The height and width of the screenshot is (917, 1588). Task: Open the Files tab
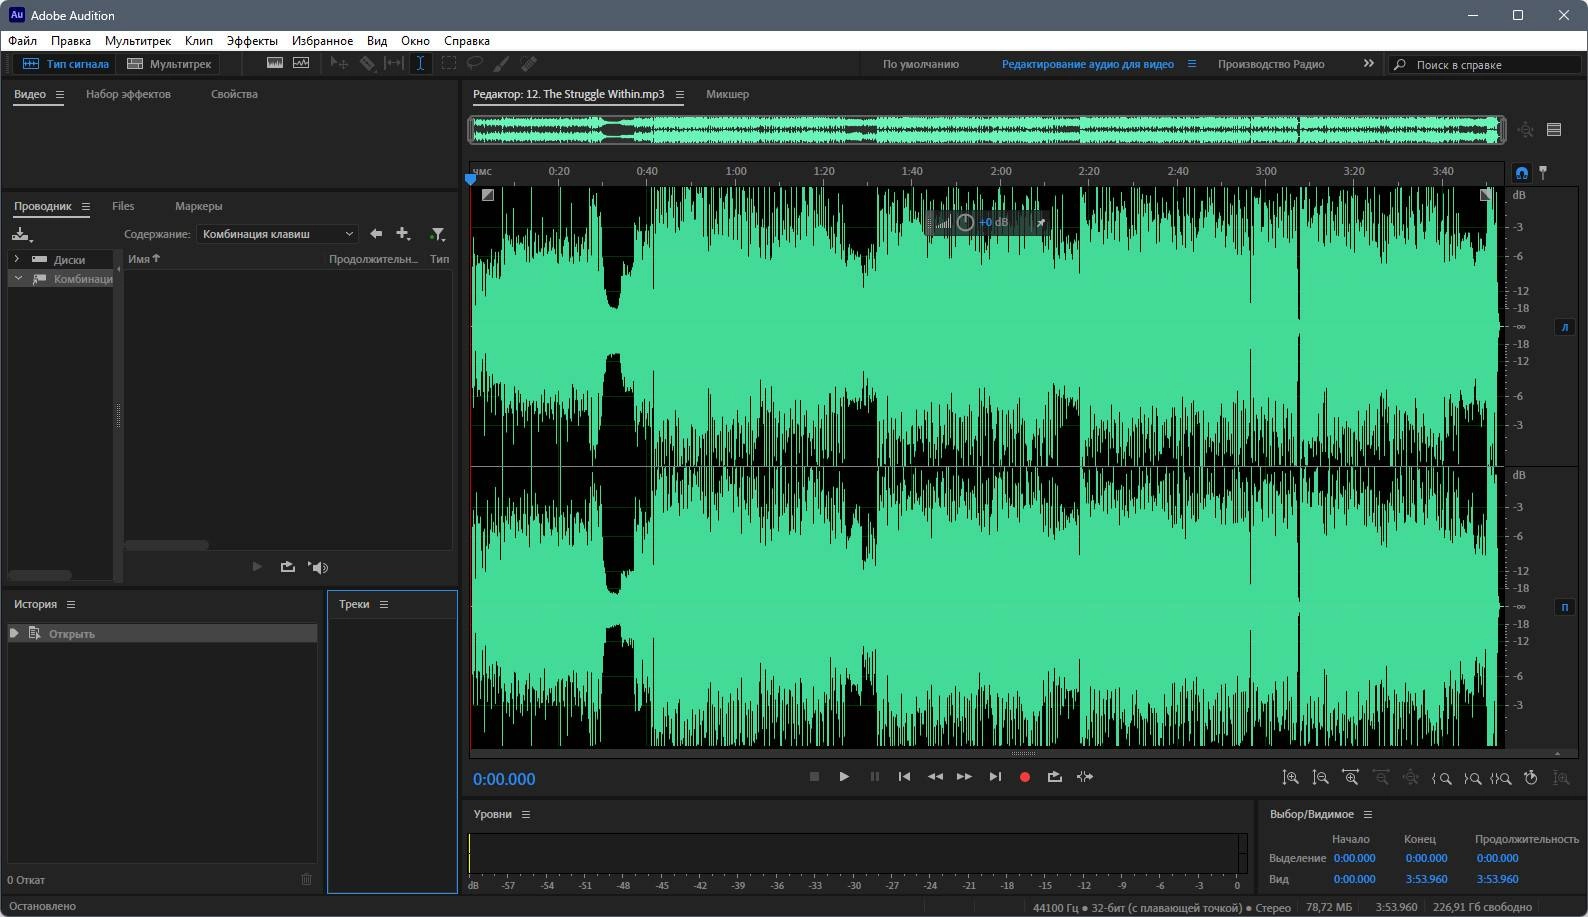[123, 206]
